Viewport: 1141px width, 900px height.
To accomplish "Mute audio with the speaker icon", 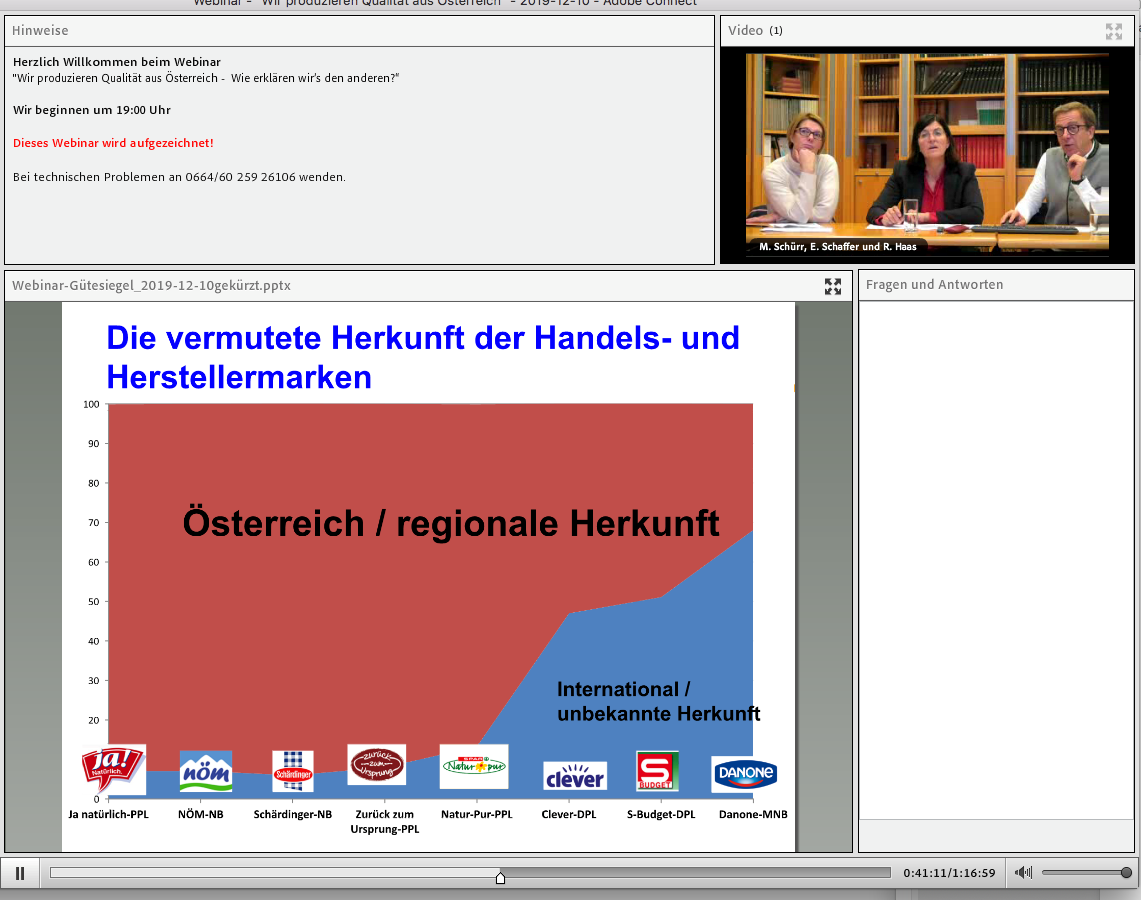I will pos(1023,873).
